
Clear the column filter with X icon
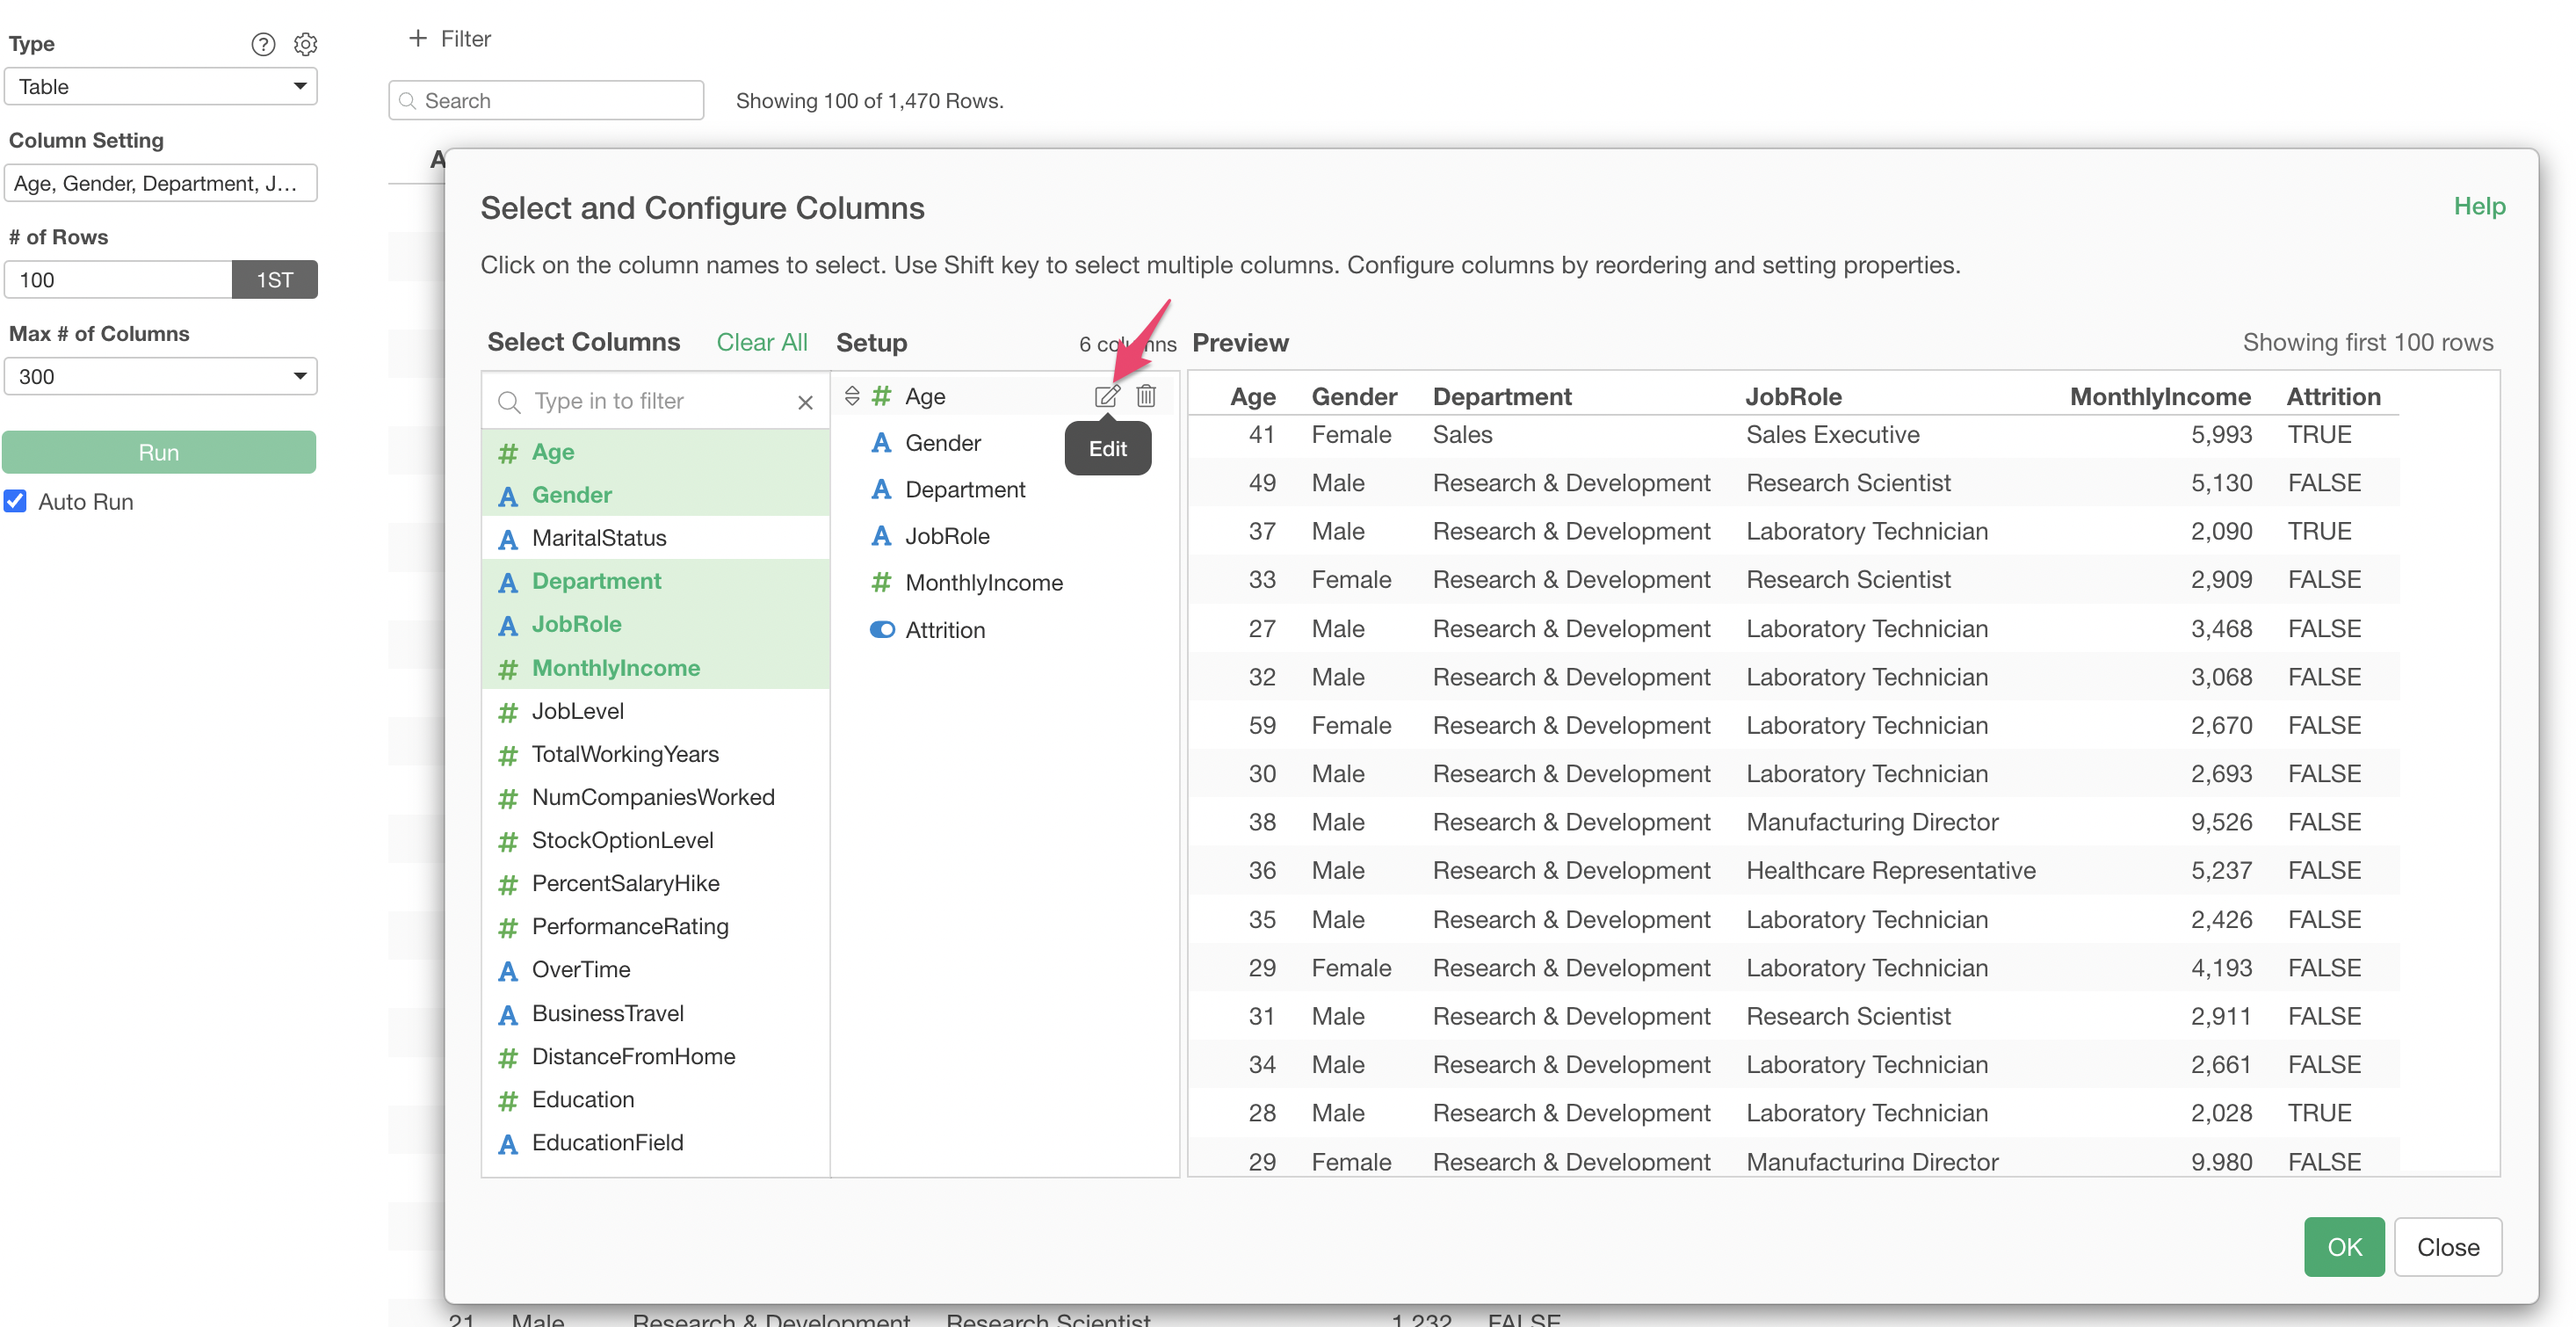pos(805,402)
